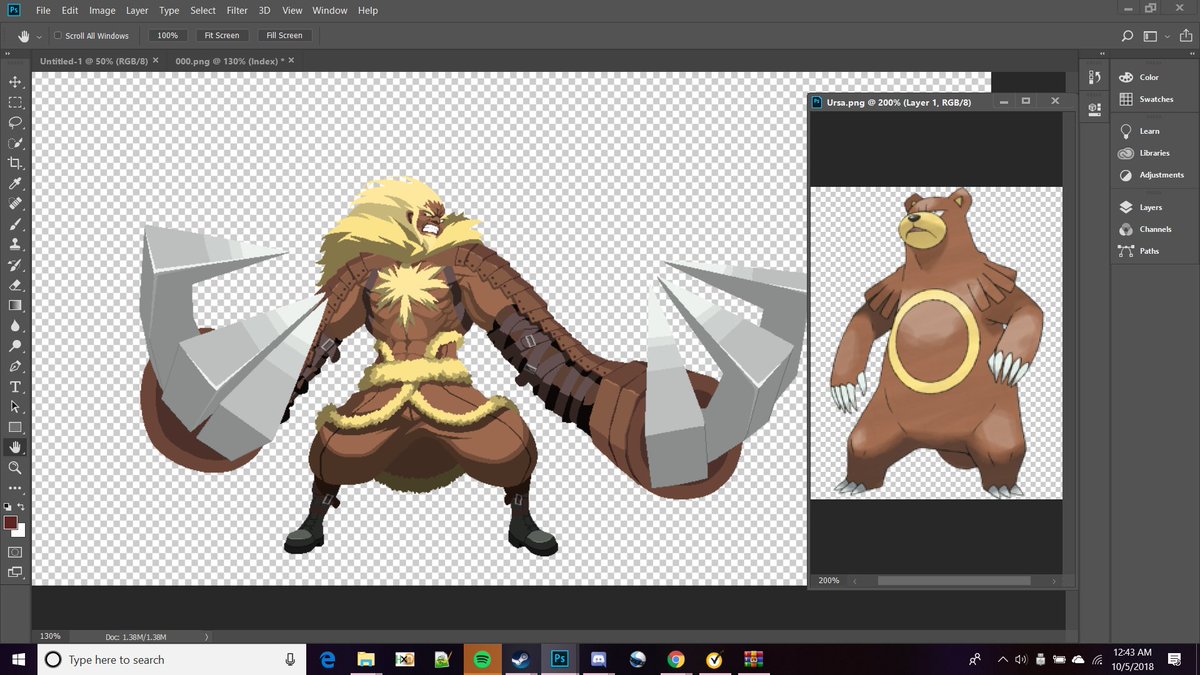The height and width of the screenshot is (675, 1200).
Task: Open the Layer menu
Action: point(137,10)
